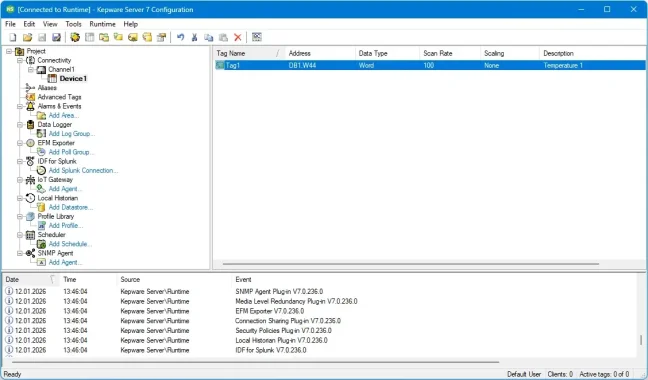Sort the event log by Date header

point(30,280)
